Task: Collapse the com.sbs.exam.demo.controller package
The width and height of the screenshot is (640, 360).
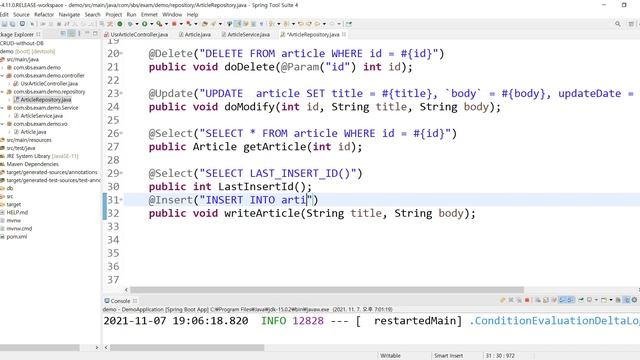Action: tap(2, 76)
